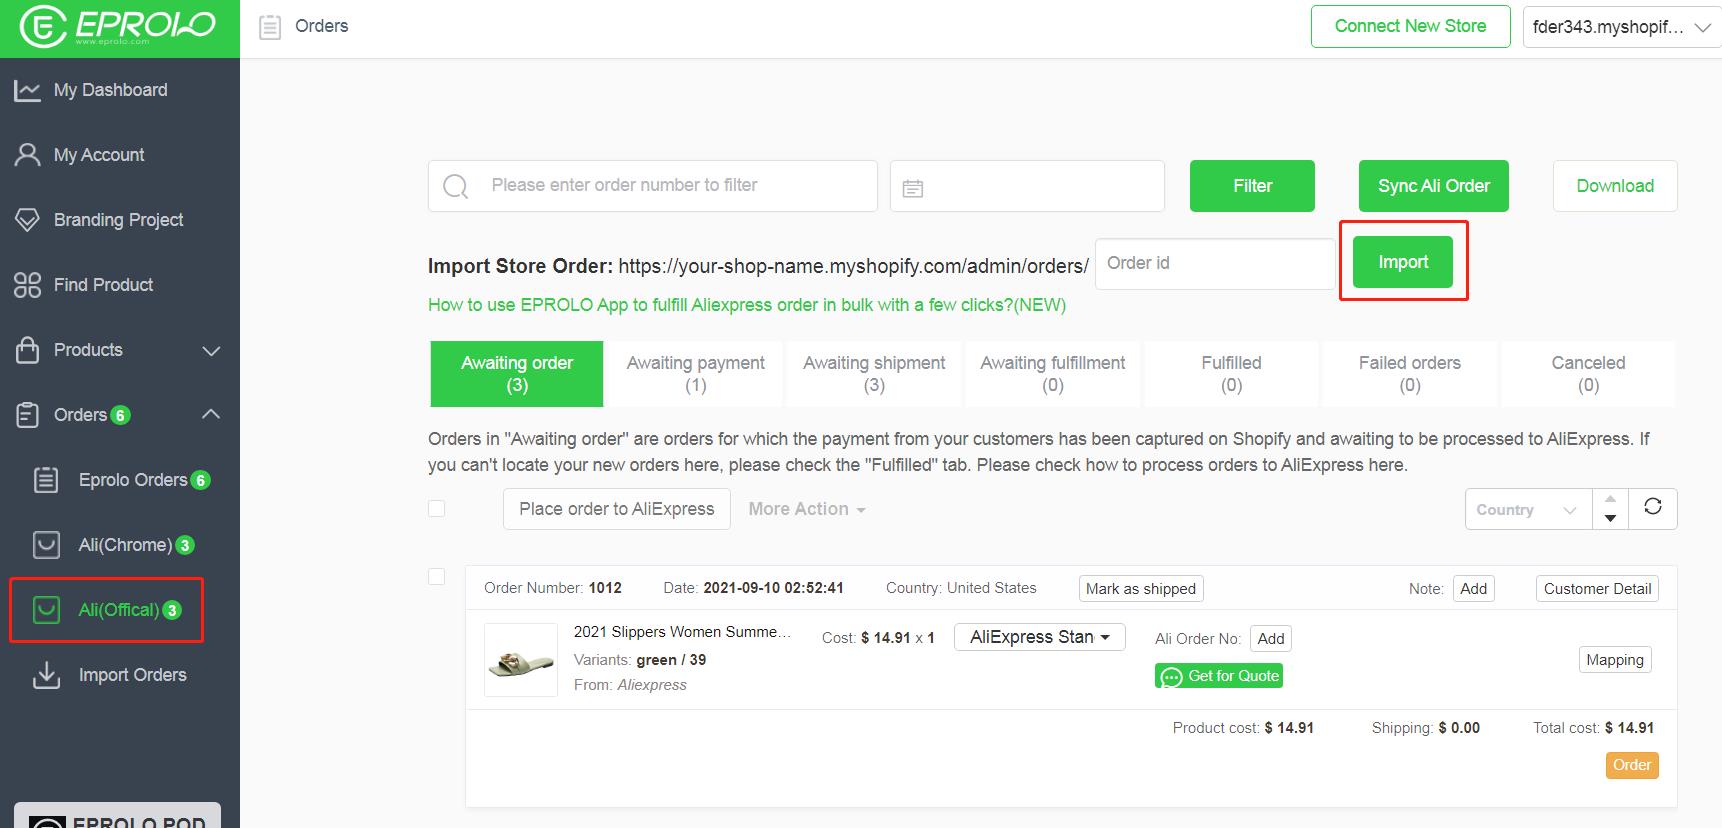Open the bulk fulfill Aliexpress how-to link

[746, 305]
